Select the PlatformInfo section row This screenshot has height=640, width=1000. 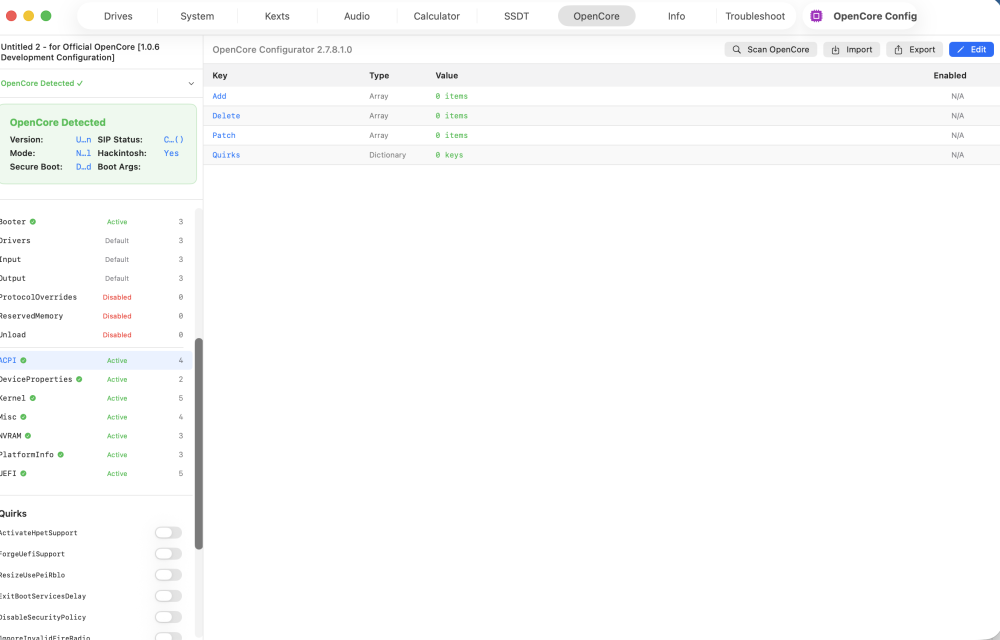[x=94, y=455]
